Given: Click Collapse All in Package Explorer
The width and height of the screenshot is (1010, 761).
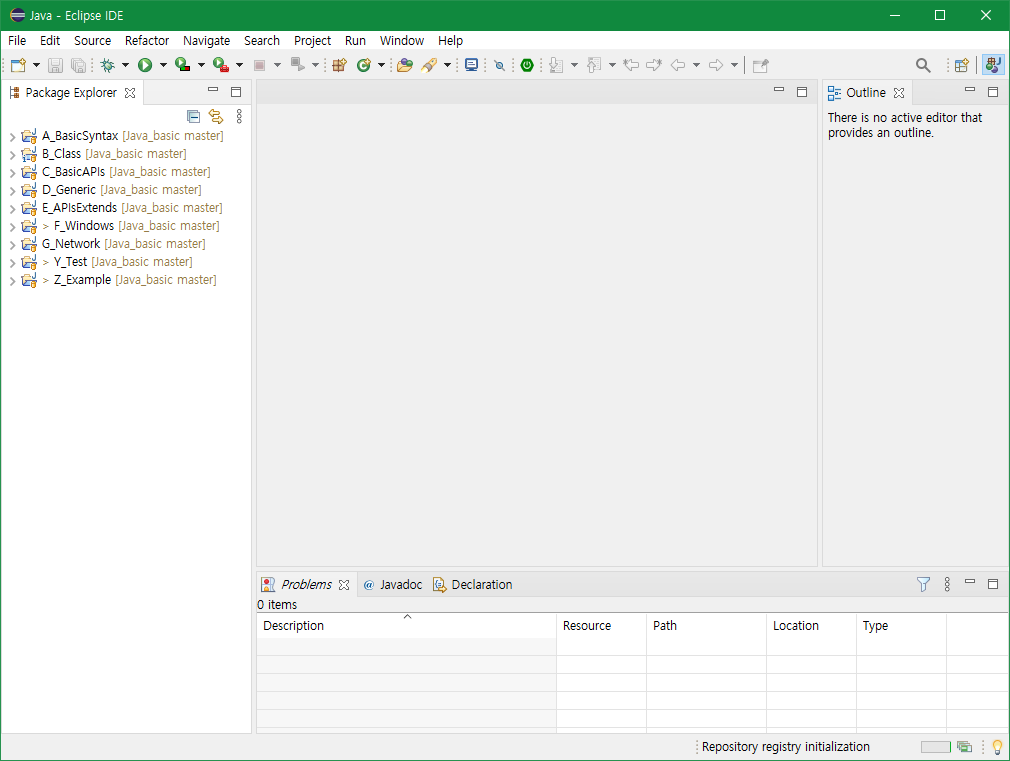Looking at the screenshot, I should [193, 117].
